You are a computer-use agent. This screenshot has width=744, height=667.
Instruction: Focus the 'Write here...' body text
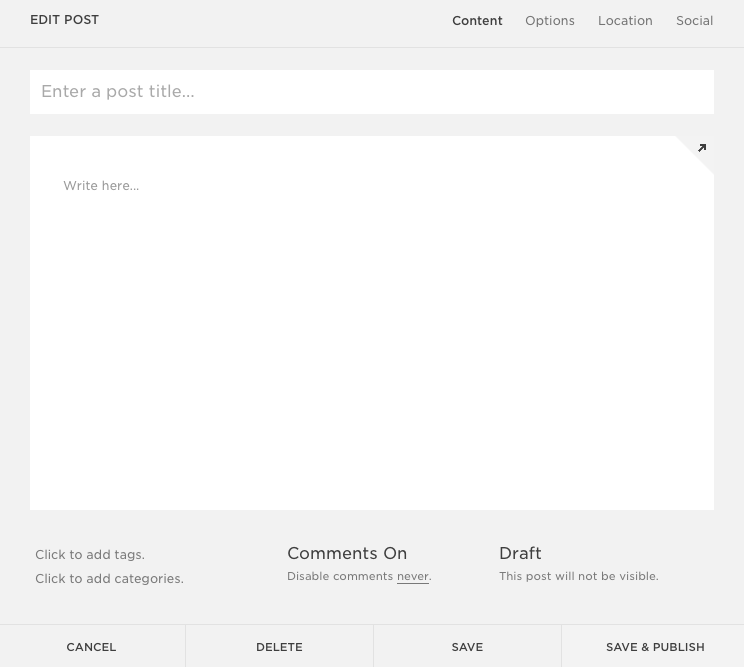tap(101, 186)
